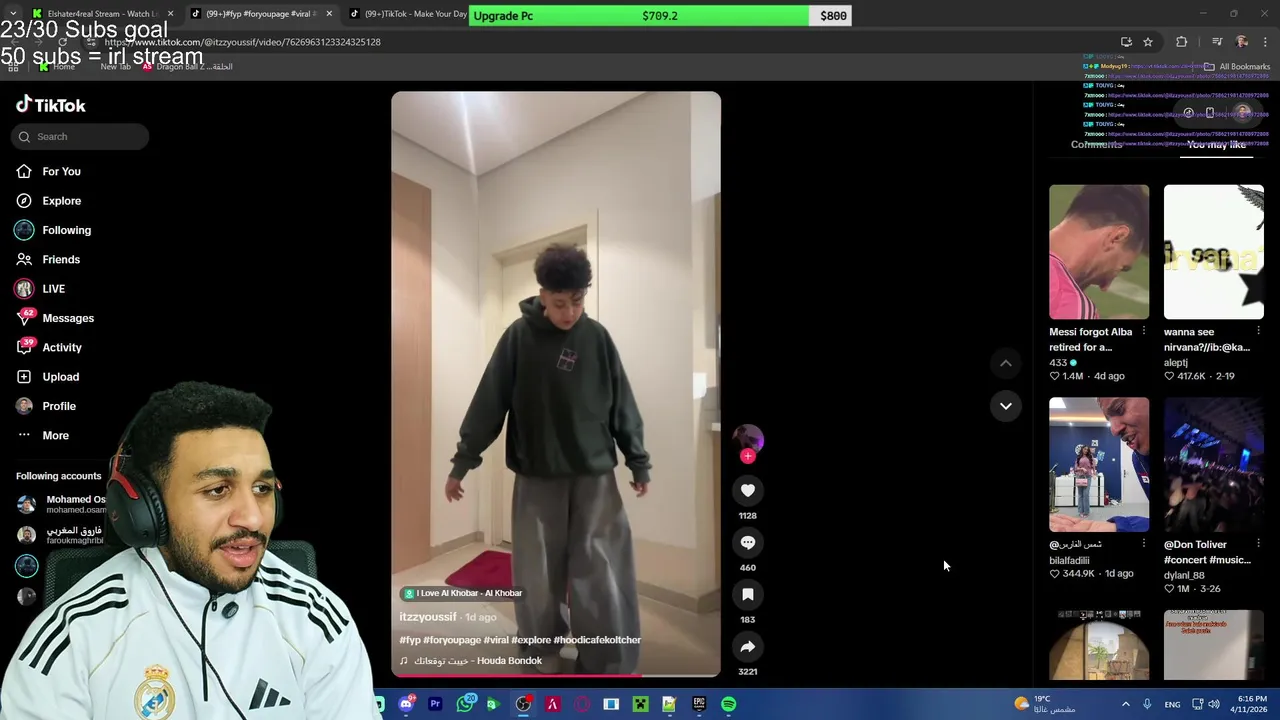Open OBS Studio from the taskbar
Image resolution: width=1280 pixels, height=720 pixels.
coord(523,704)
